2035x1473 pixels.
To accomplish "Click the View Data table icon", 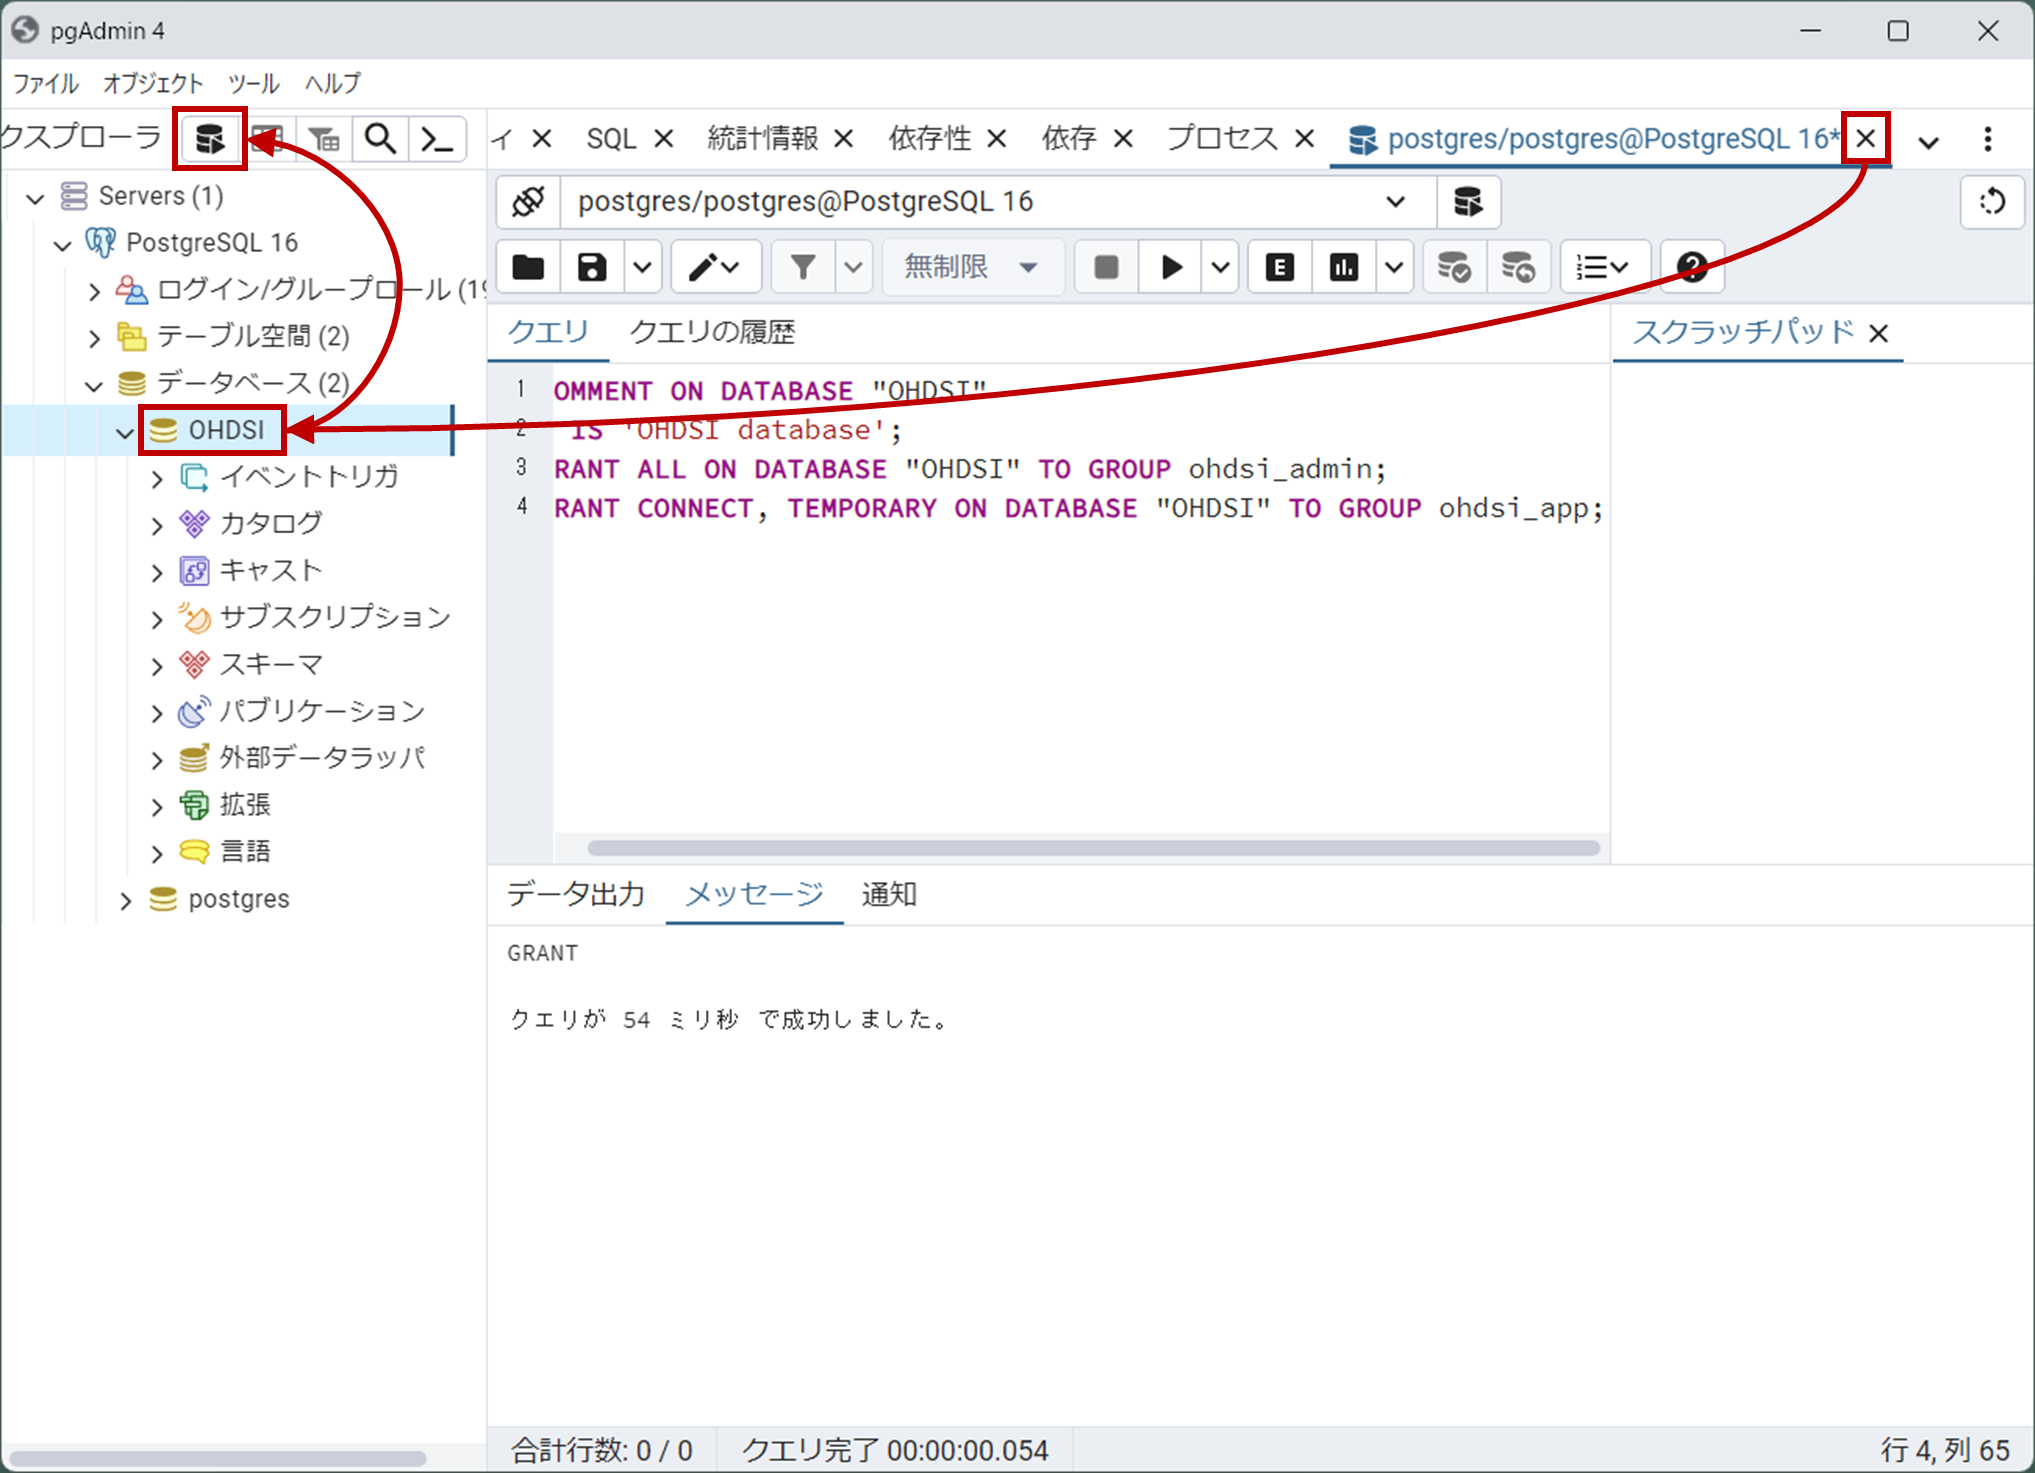I will pyautogui.click(x=267, y=139).
